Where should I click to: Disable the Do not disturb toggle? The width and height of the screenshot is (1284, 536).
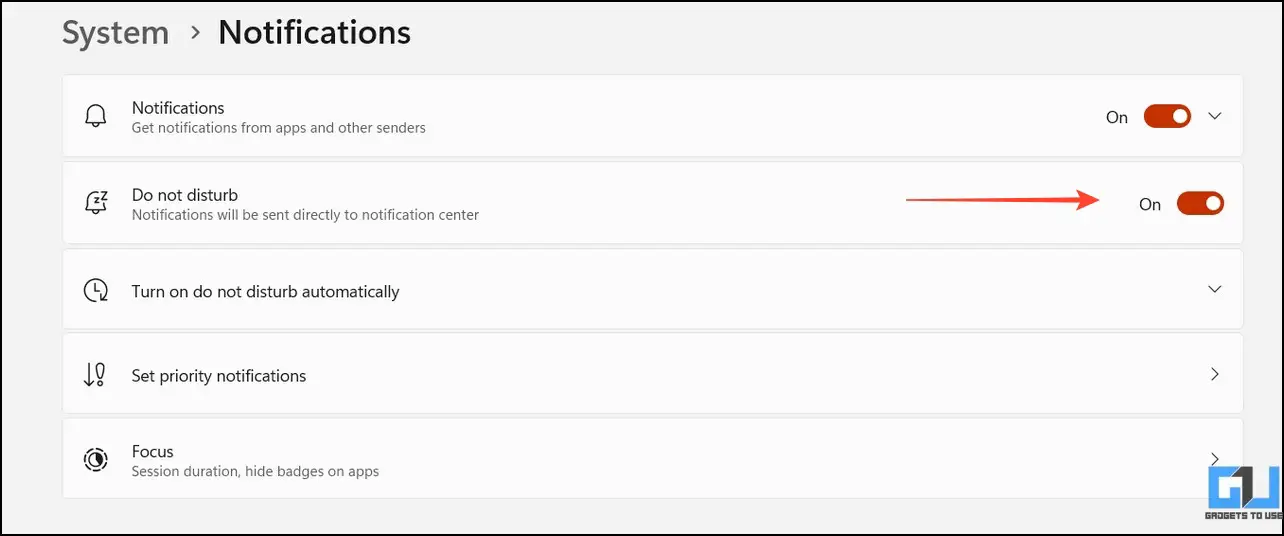pos(1200,204)
